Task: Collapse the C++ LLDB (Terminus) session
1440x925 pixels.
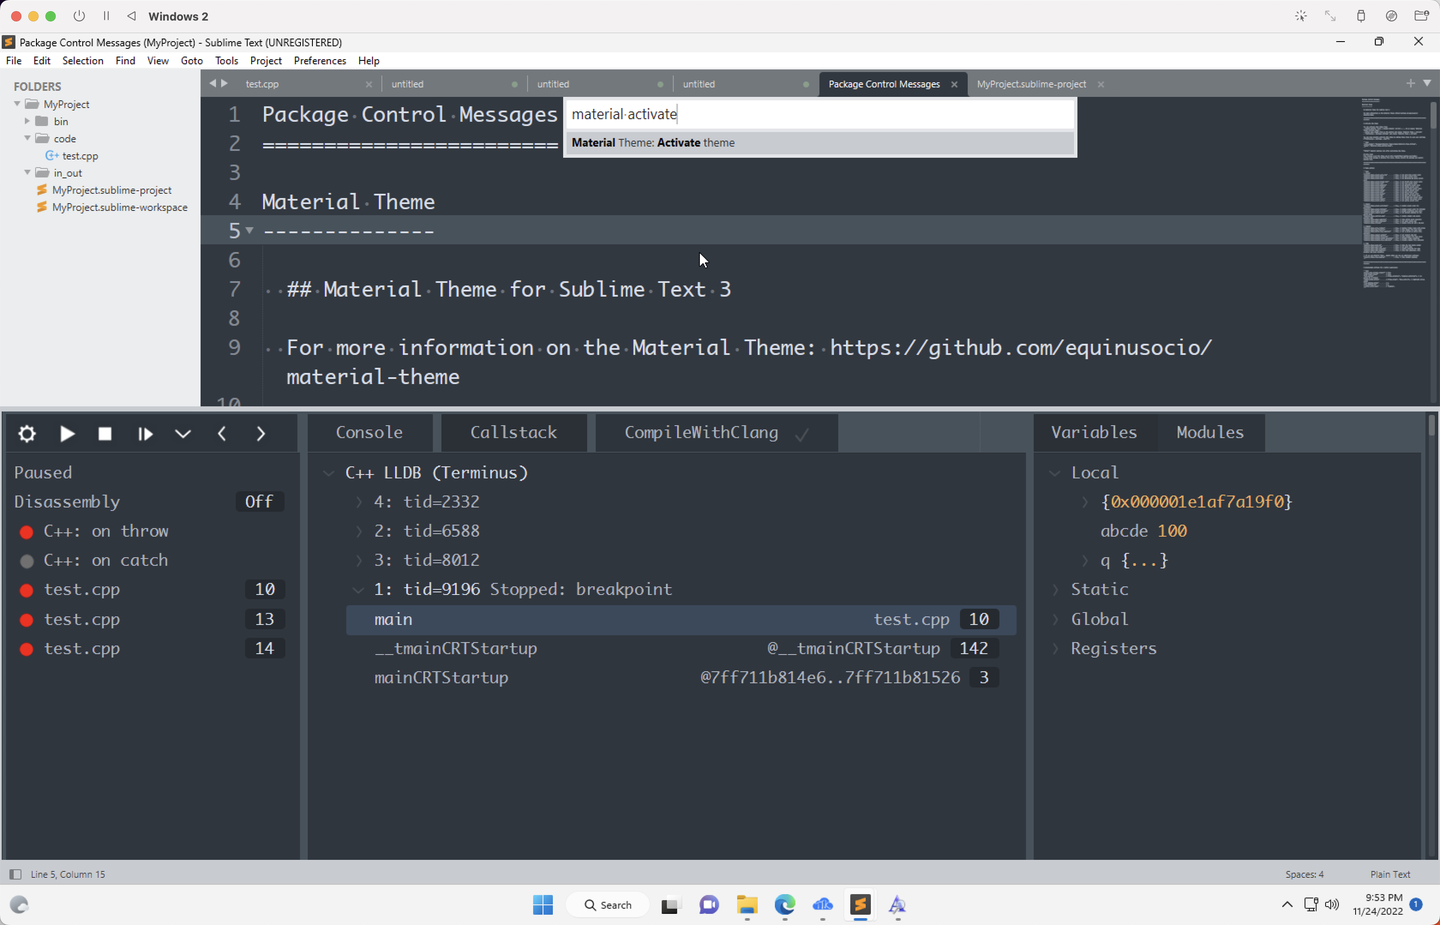Action: click(x=329, y=473)
